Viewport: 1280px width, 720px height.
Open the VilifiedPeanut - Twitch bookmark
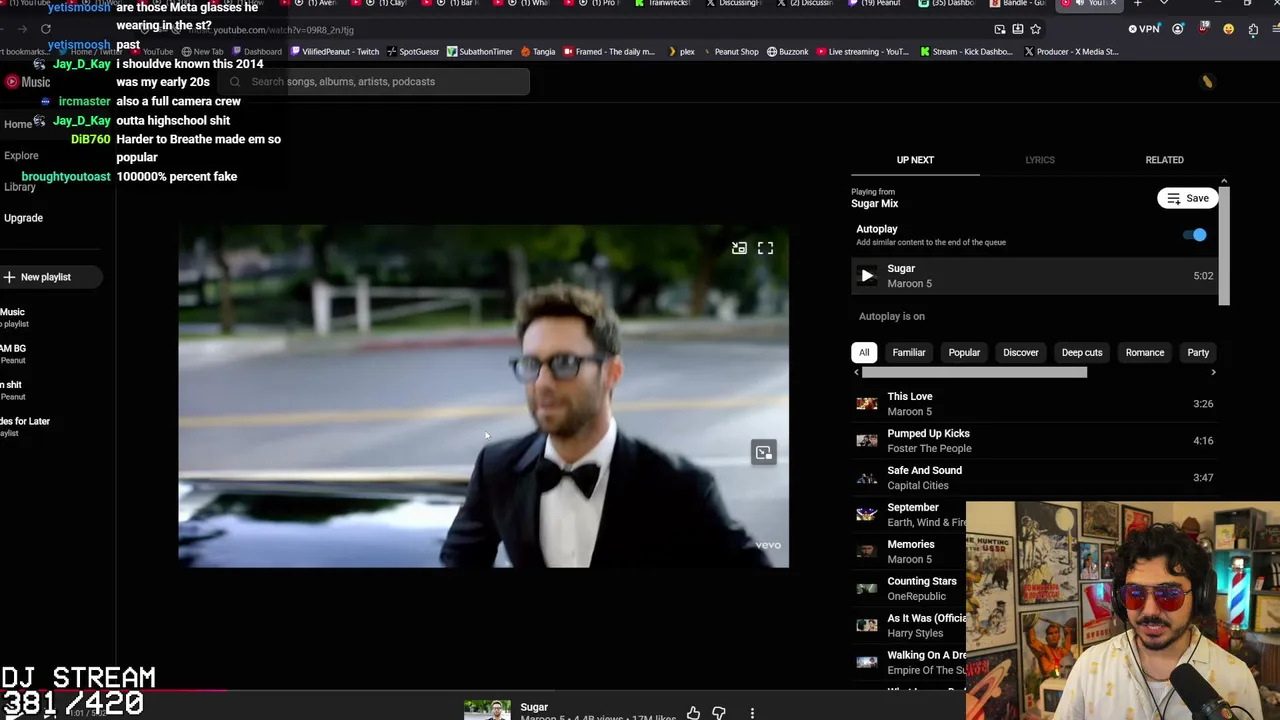coord(335,52)
